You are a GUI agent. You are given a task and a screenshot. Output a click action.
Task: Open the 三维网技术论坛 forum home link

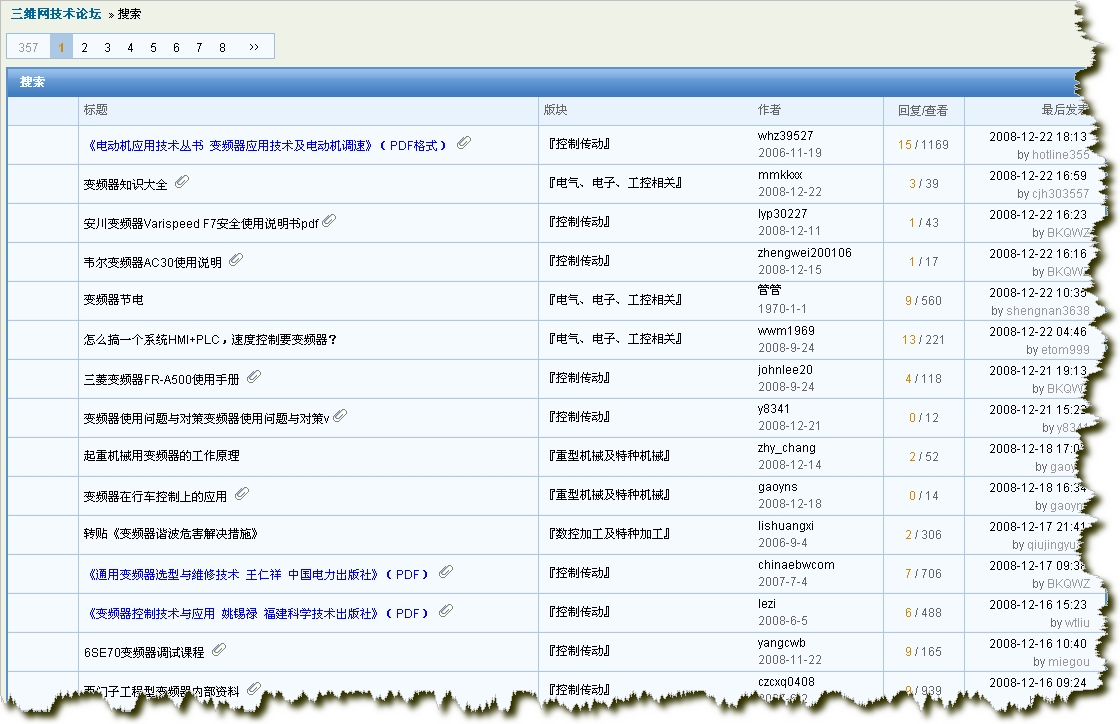[x=56, y=14]
